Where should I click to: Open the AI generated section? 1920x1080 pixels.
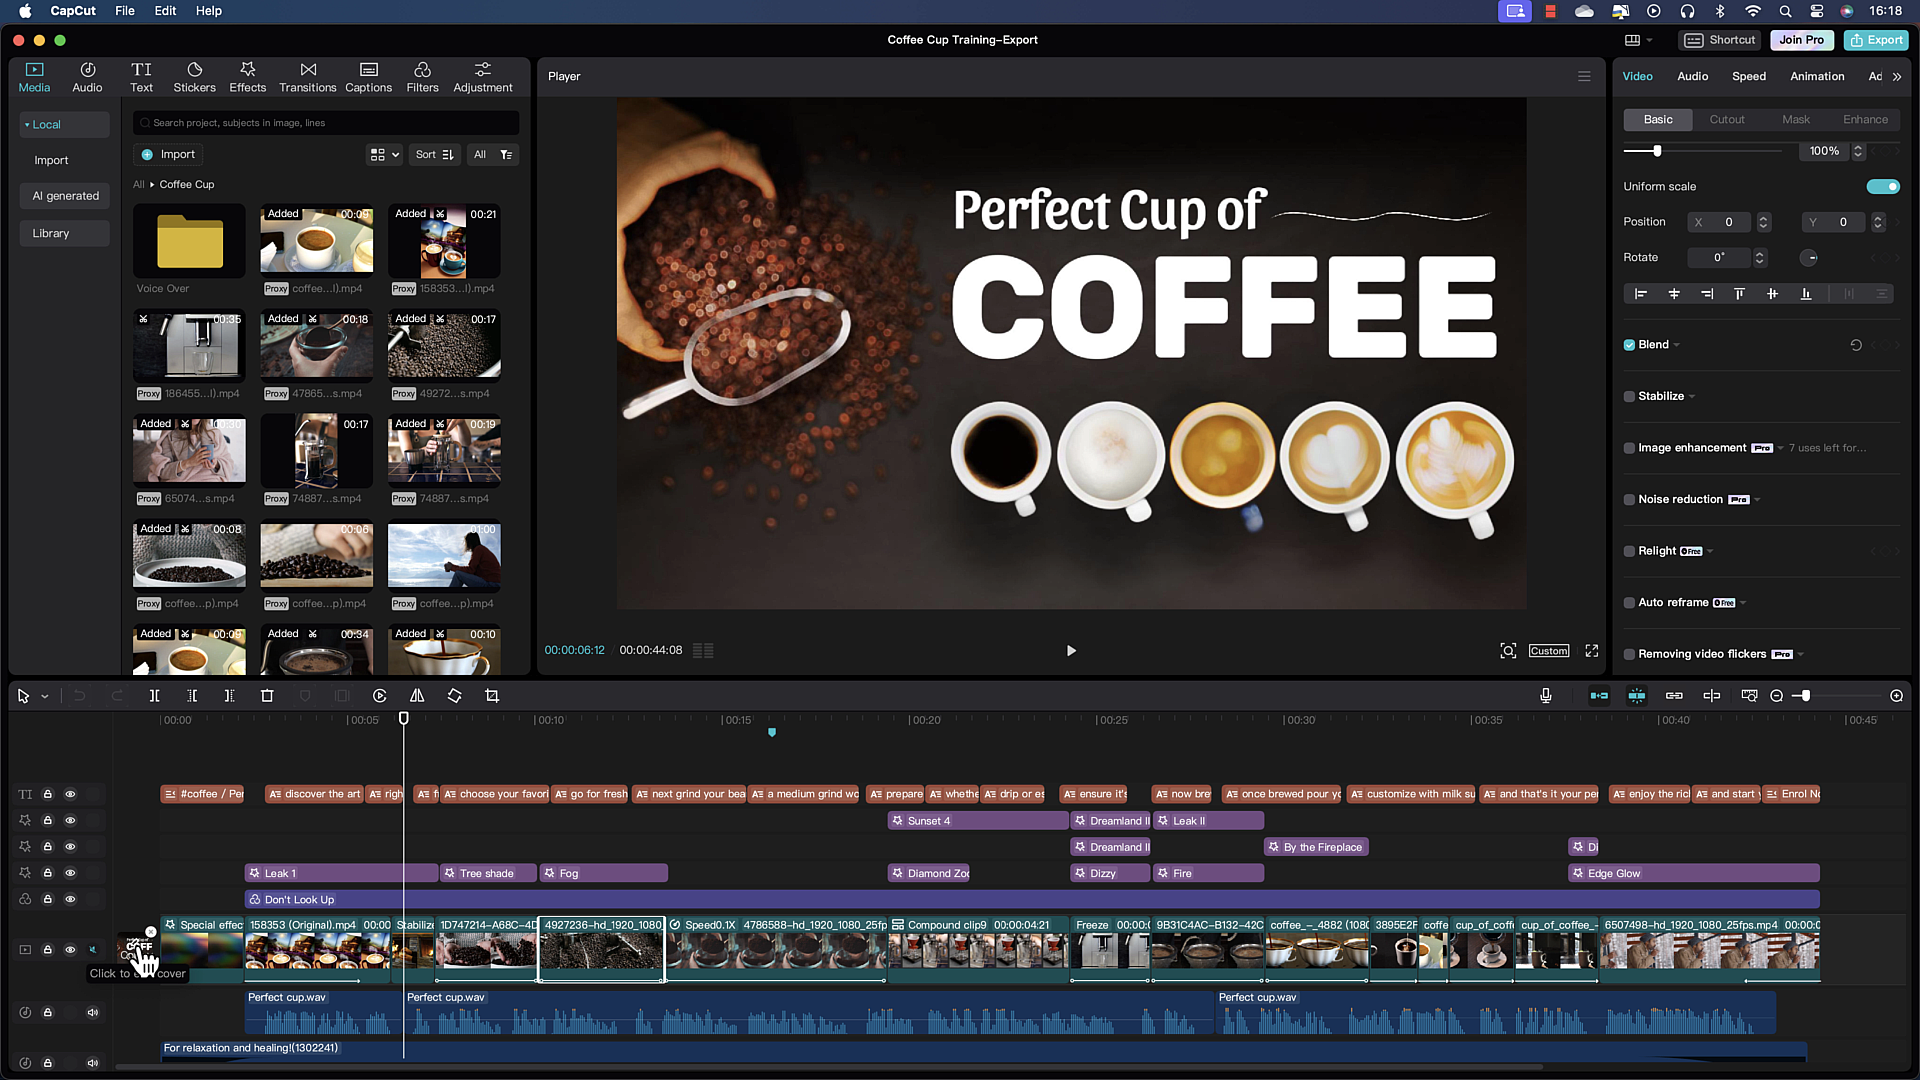click(65, 196)
